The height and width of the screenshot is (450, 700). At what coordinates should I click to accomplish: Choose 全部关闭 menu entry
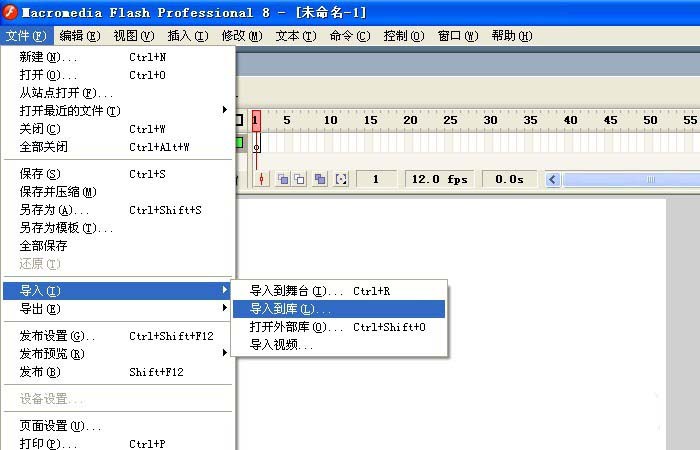118,147
